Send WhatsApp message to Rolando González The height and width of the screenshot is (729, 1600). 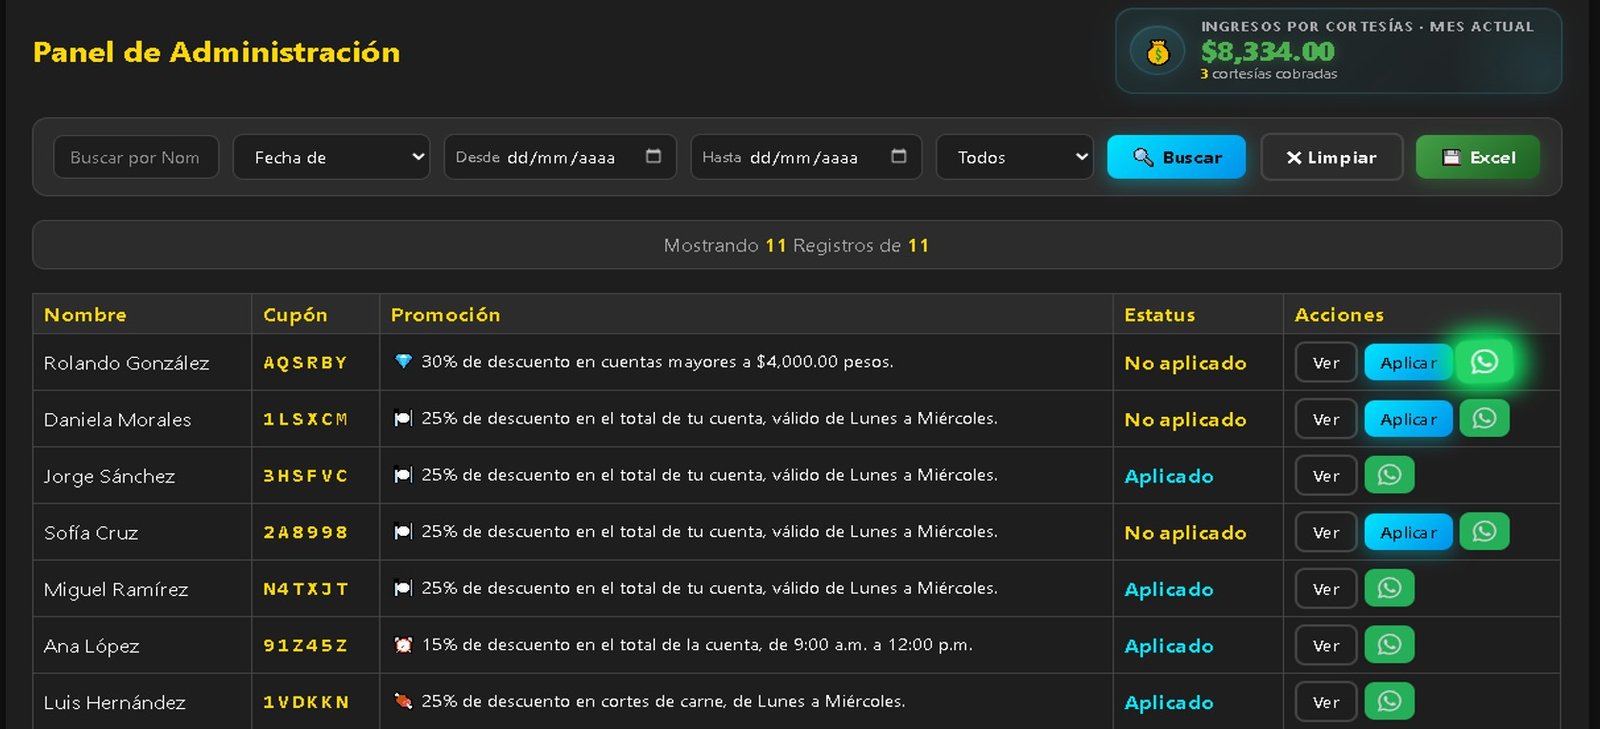[1484, 362]
